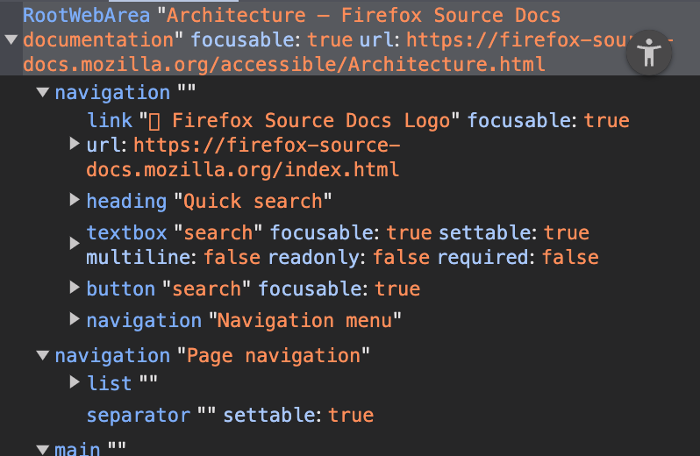Viewport: 700px width, 456px height.
Task: Select the RootWebArea "Architecture" row
Action: tap(350, 40)
